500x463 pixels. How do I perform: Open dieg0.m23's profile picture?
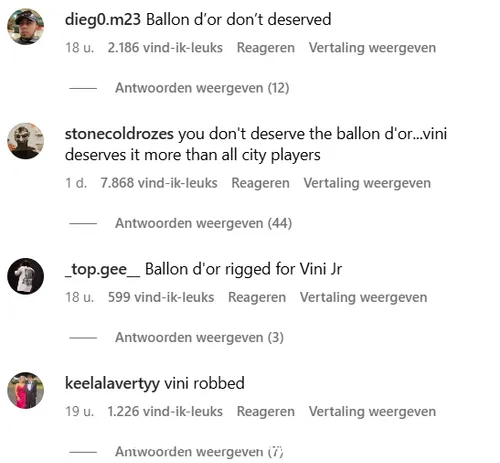[26, 27]
